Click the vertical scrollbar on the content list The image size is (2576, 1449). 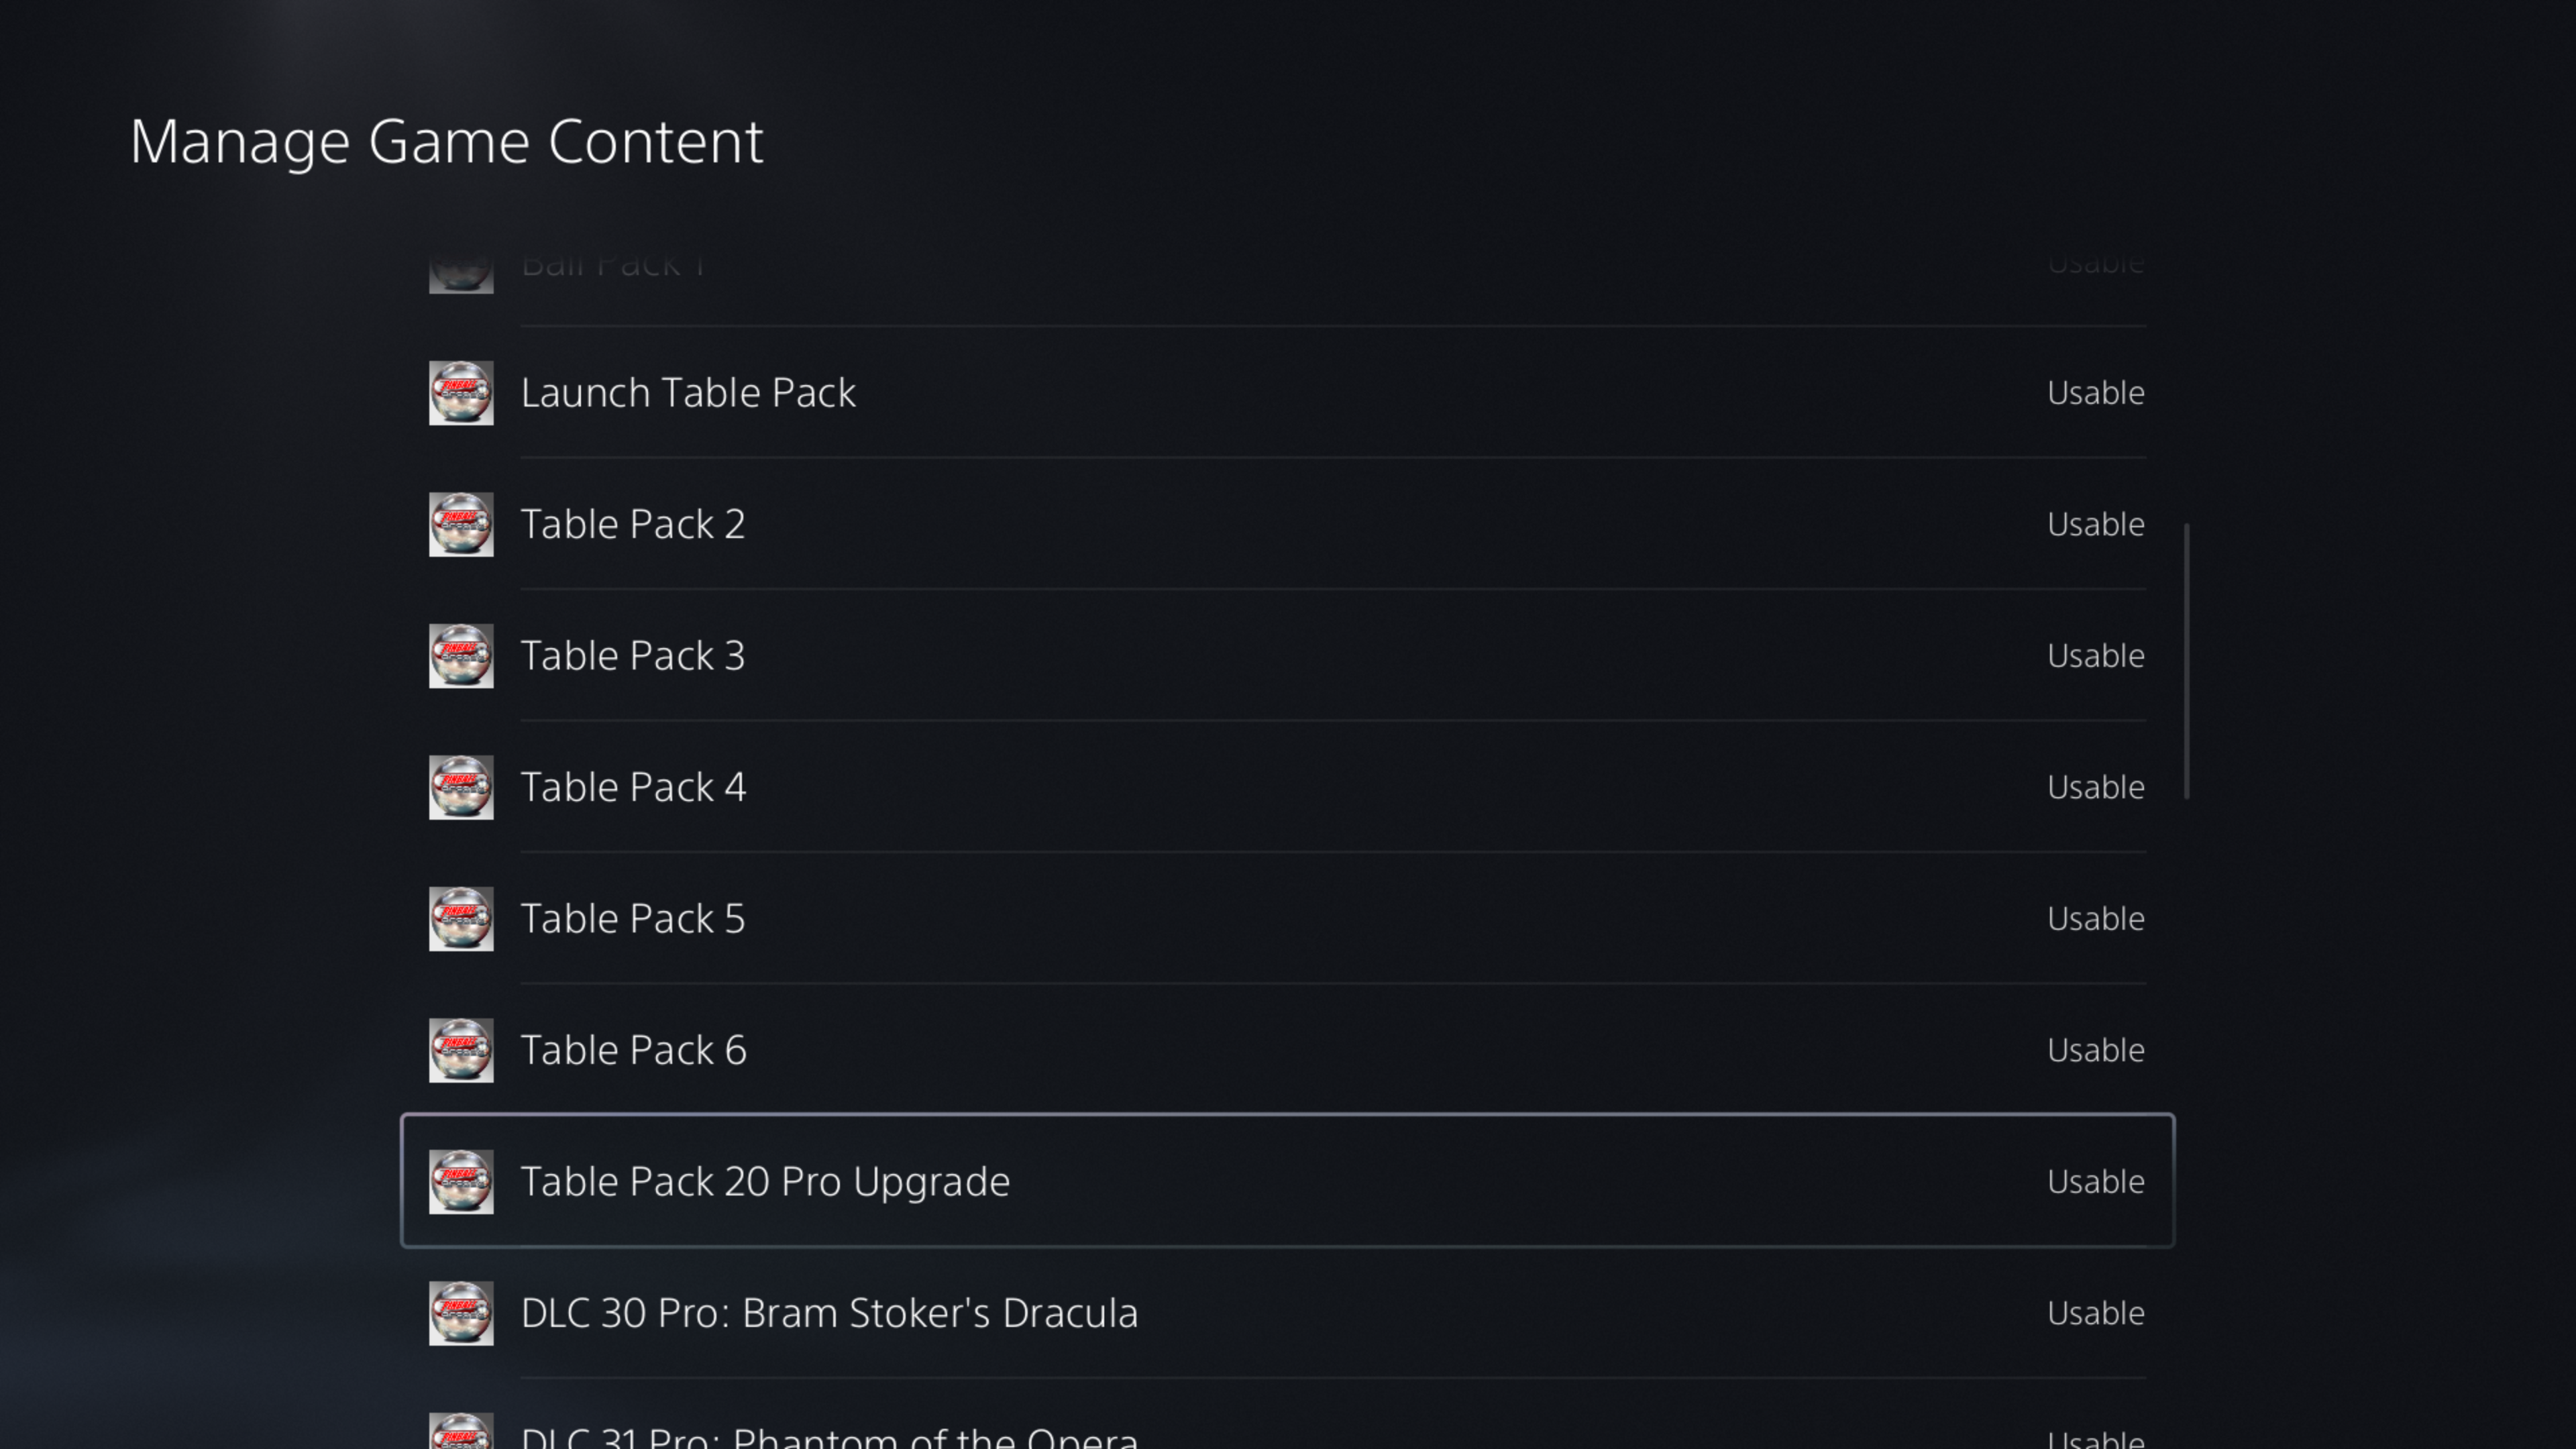tap(2187, 660)
